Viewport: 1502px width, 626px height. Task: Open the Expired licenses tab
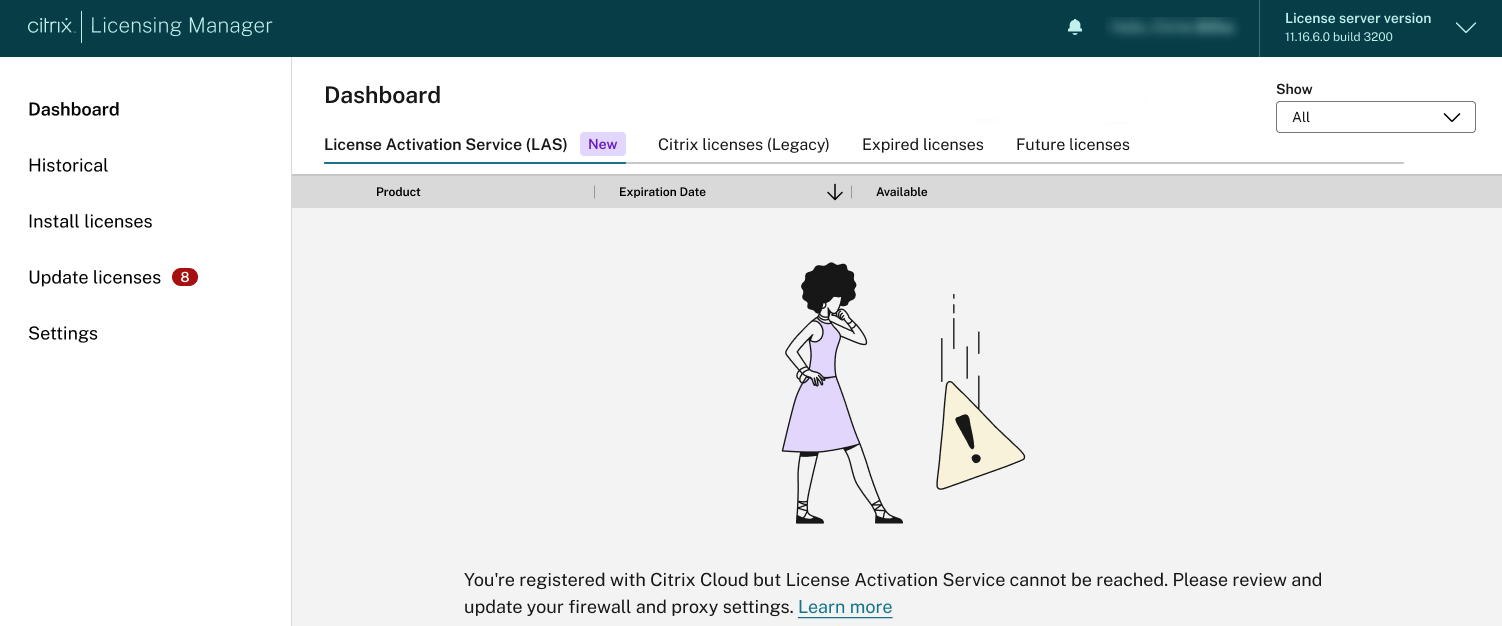pyautogui.click(x=922, y=144)
